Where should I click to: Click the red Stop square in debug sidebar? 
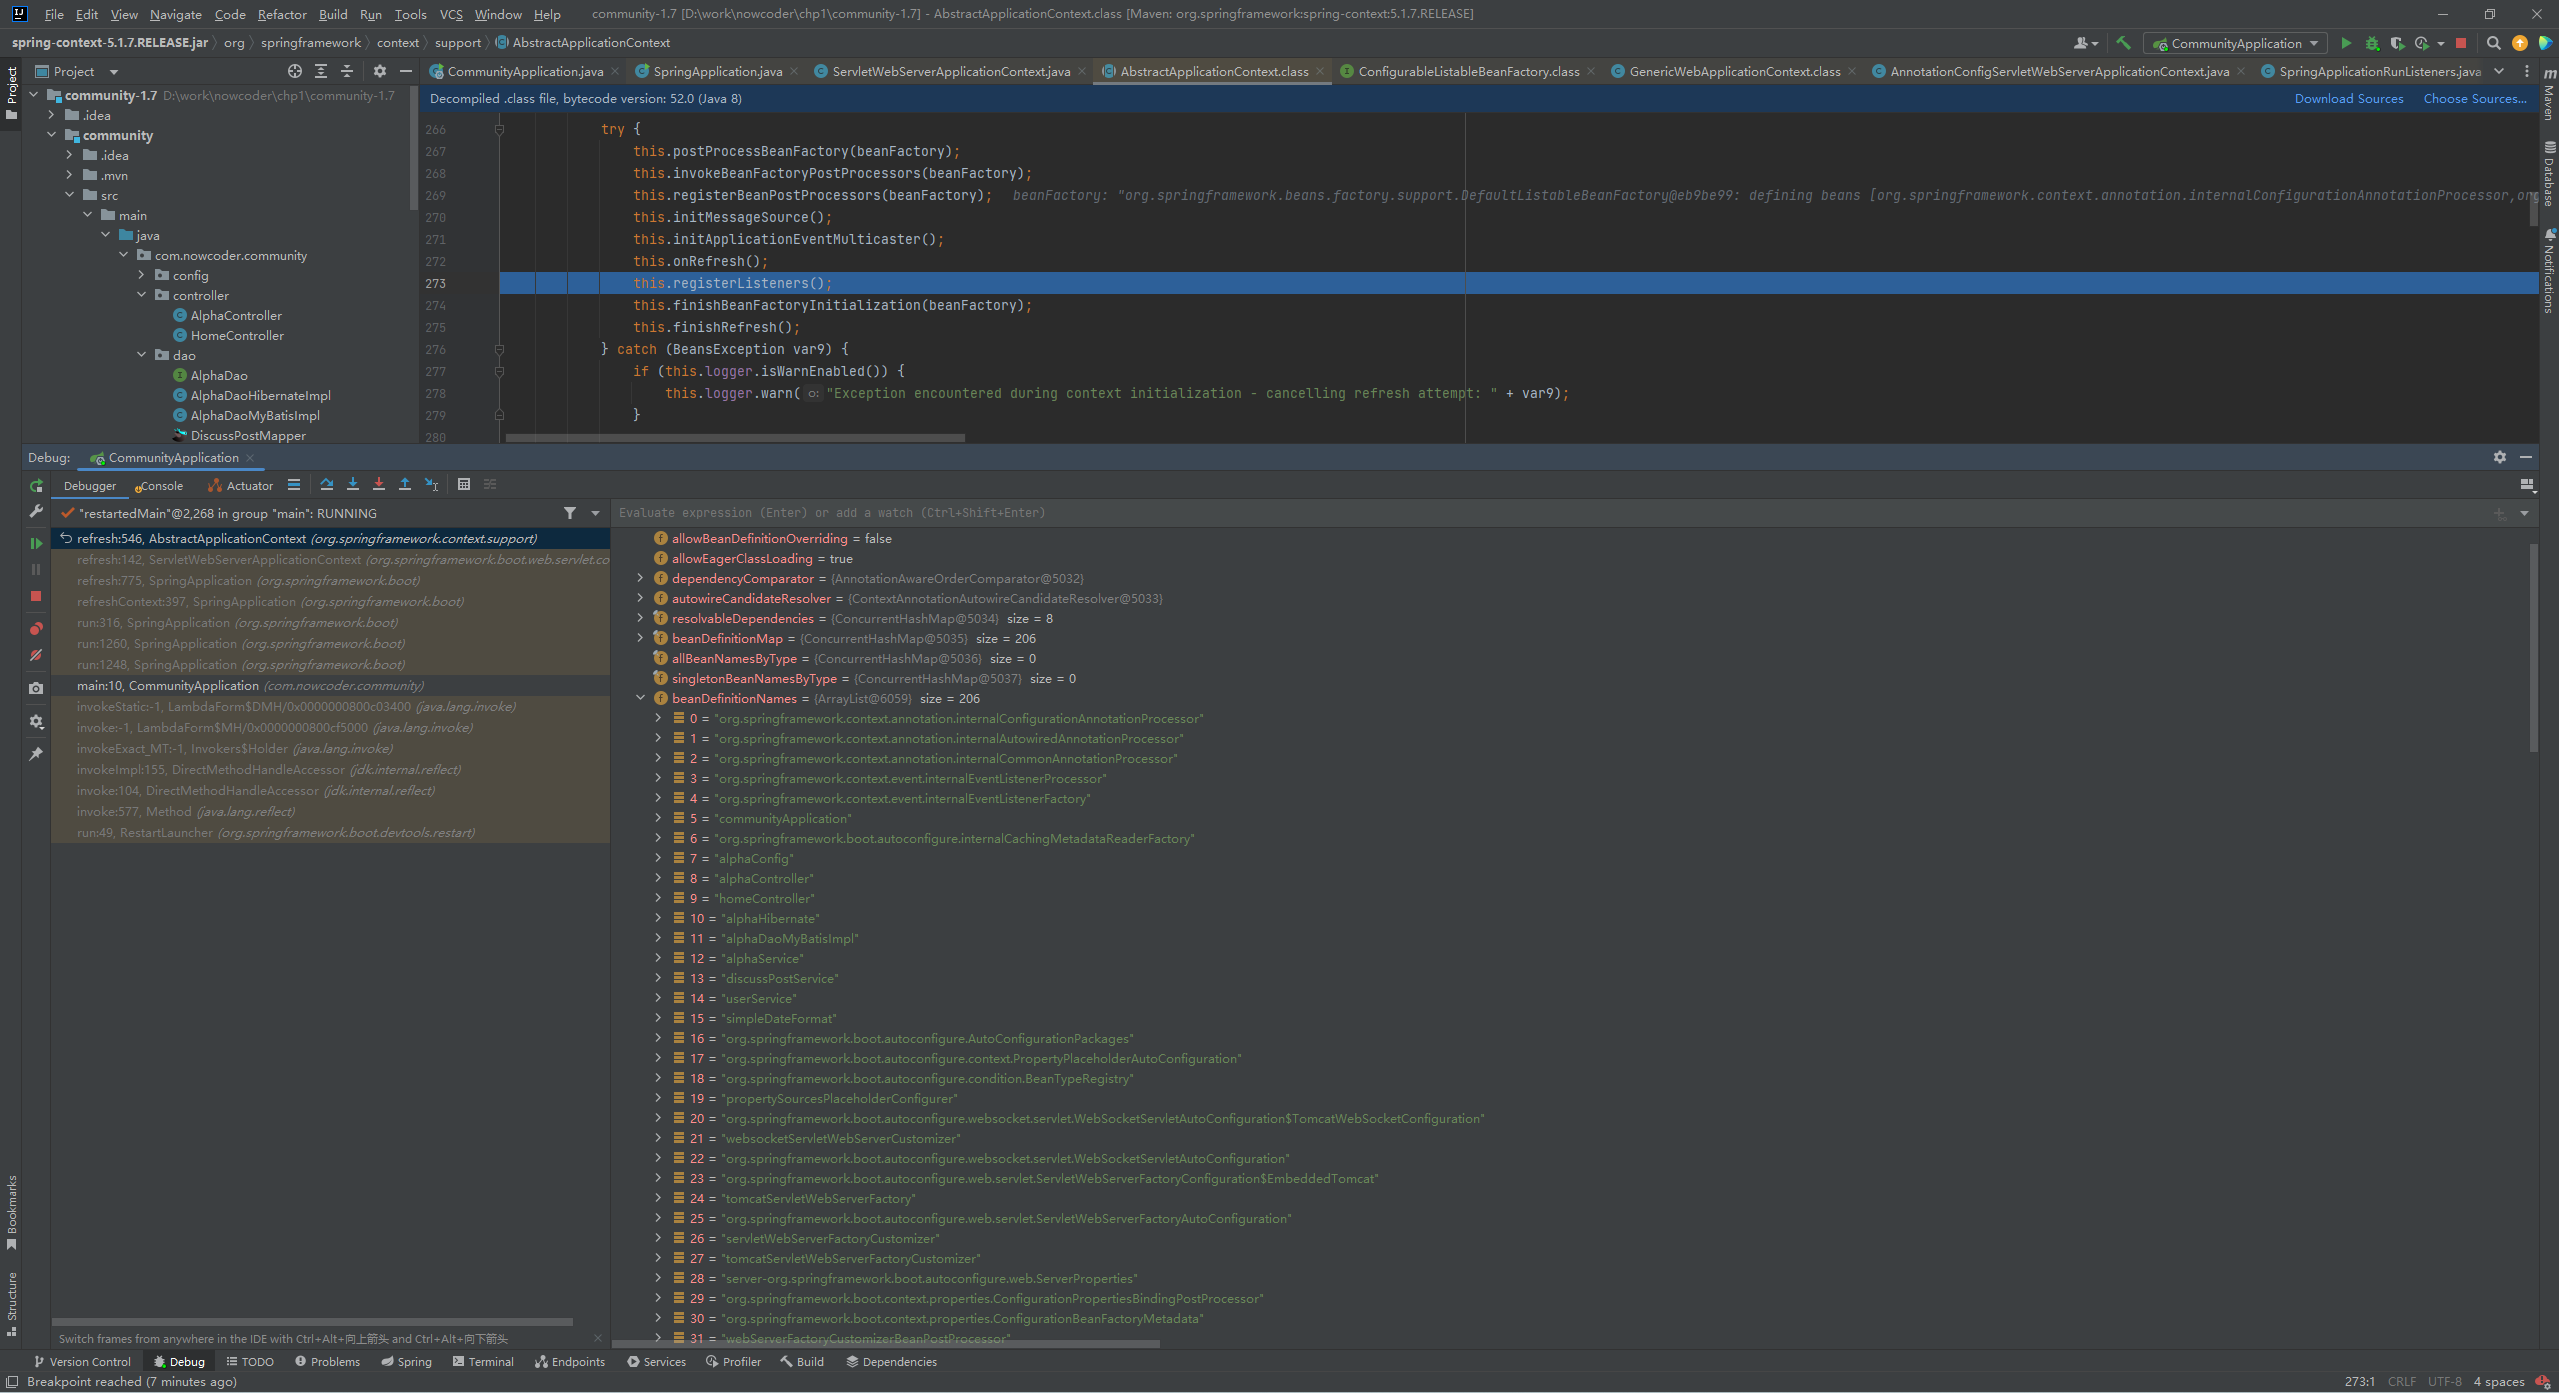[36, 596]
